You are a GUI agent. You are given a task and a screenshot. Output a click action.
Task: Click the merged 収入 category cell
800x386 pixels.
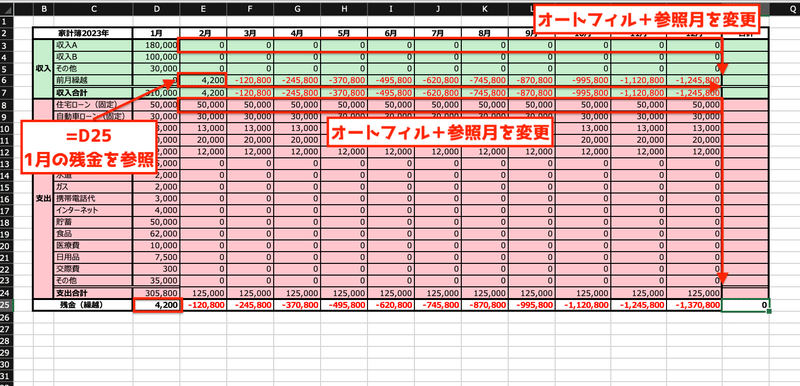43,69
